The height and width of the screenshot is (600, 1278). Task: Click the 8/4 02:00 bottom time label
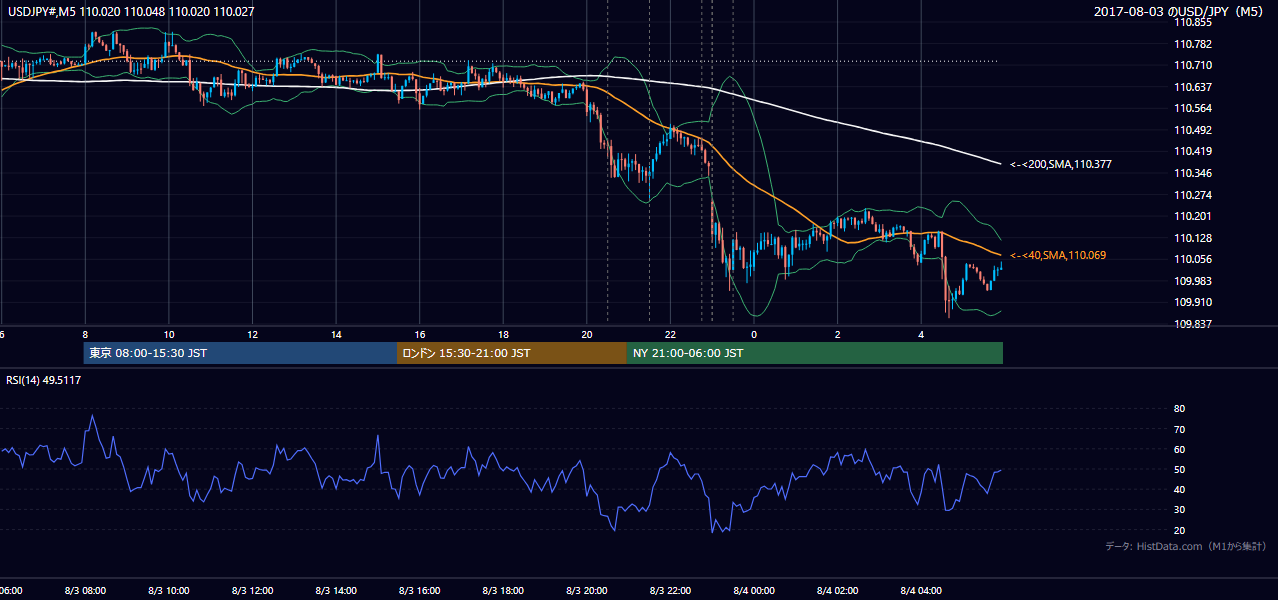tap(838, 591)
